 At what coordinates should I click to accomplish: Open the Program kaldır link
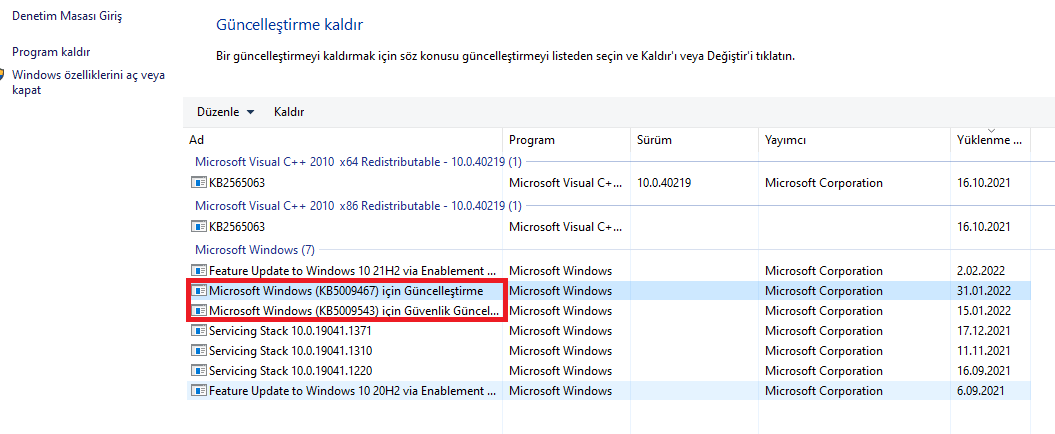[x=51, y=52]
